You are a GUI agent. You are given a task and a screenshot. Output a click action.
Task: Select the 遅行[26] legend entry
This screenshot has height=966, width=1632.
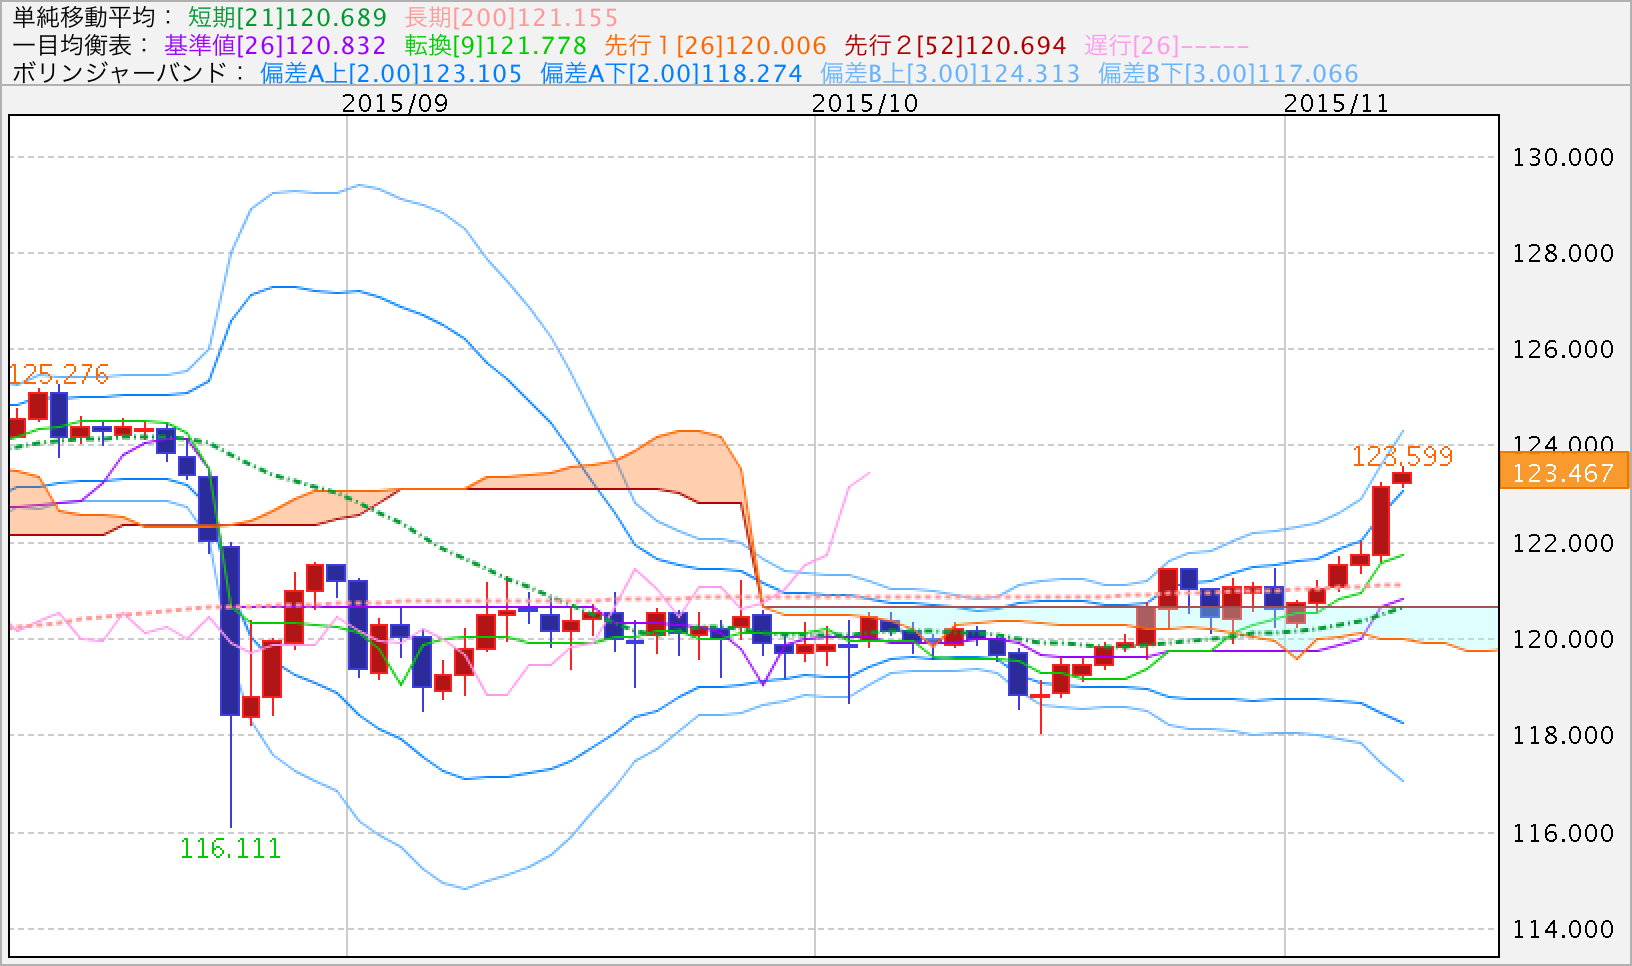tap(1166, 46)
